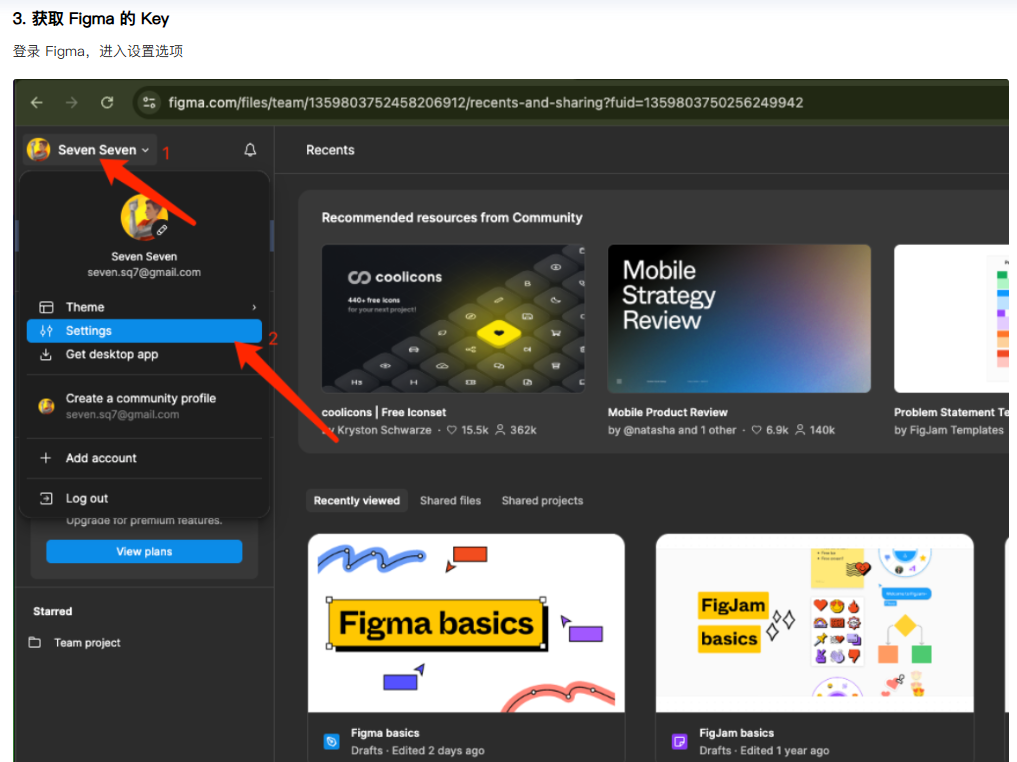Viewport: 1017px width, 762px height.
Task: Click the seven.sq7@gmail.com email under profile name
Action: point(144,272)
